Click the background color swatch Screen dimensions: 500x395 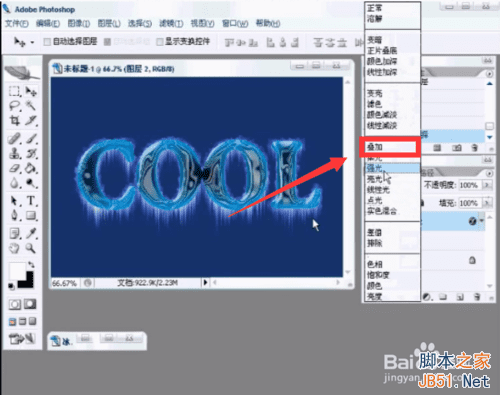point(29,283)
